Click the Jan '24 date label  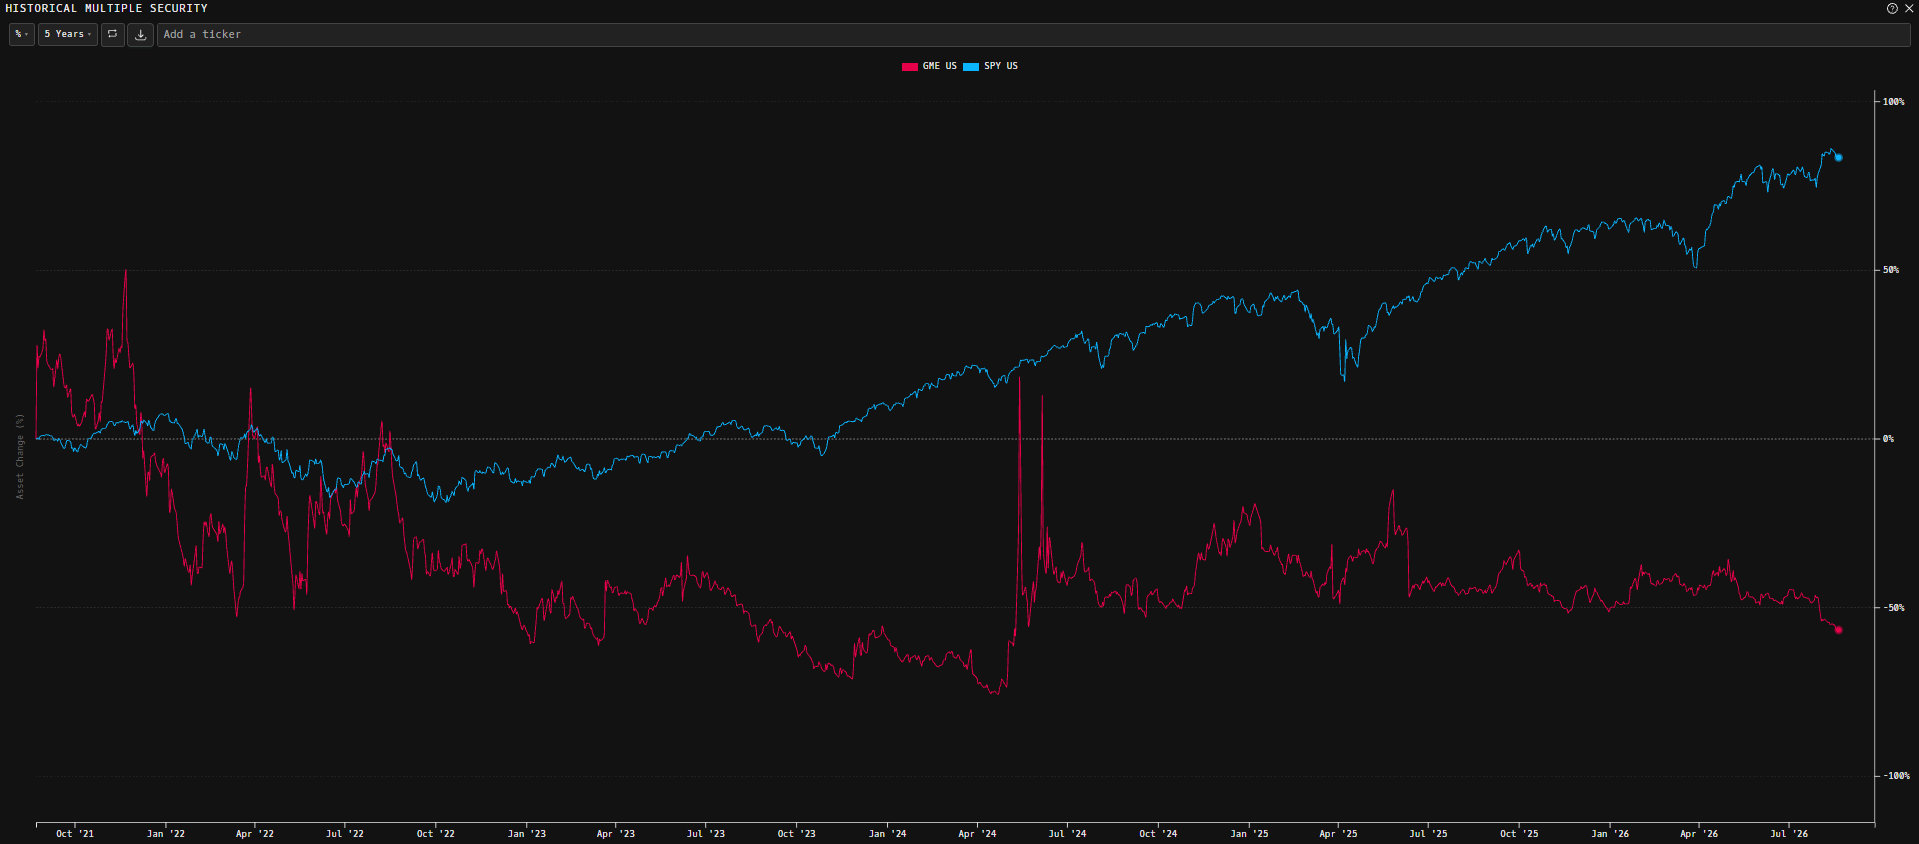[888, 834]
